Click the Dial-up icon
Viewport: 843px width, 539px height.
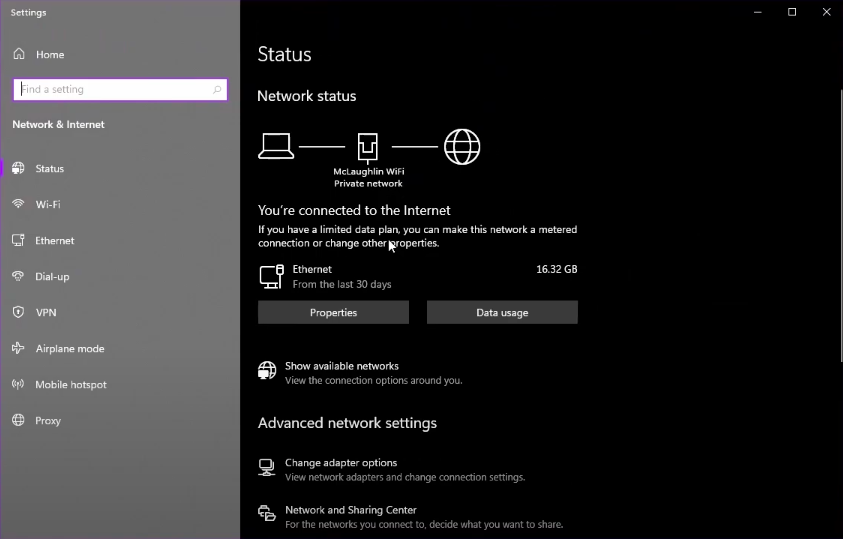click(18, 276)
